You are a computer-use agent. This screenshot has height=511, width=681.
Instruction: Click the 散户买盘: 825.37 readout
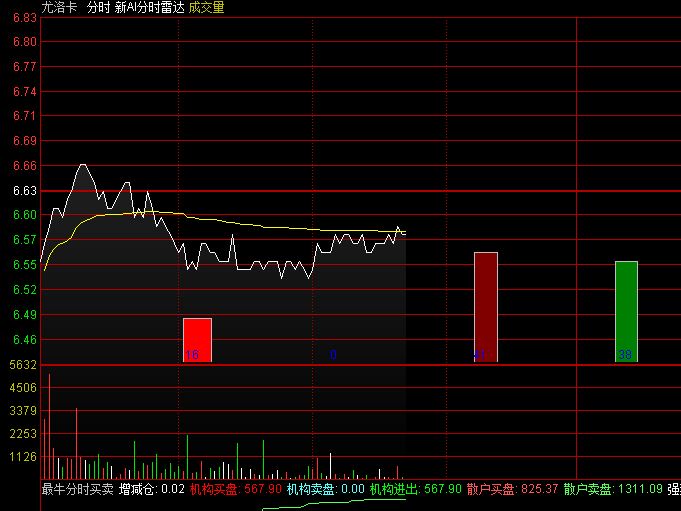click(x=512, y=489)
